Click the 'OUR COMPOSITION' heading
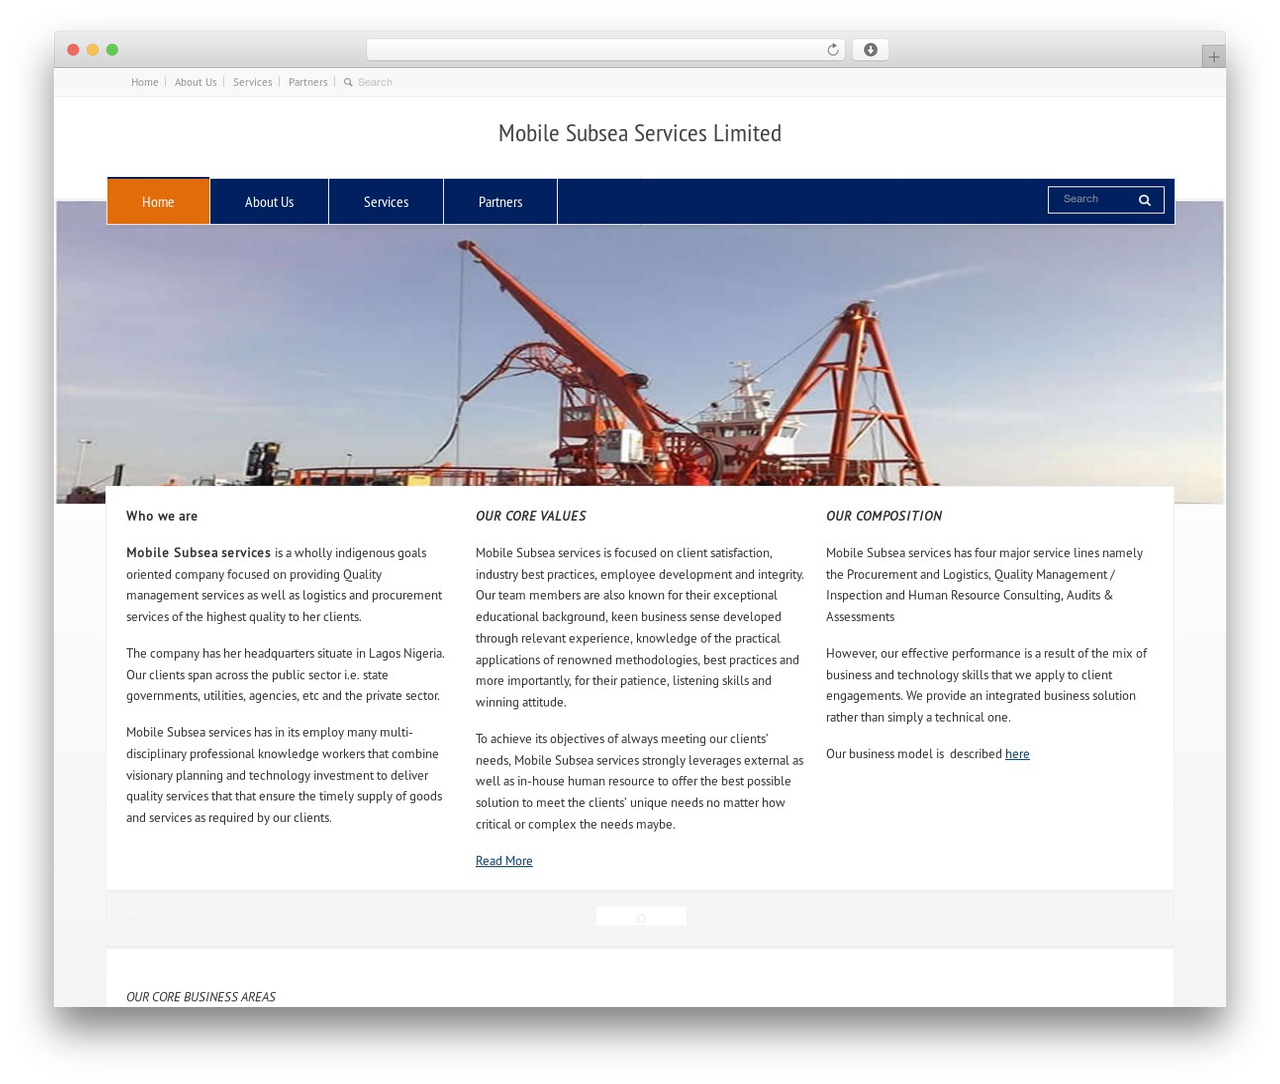The image size is (1280, 1084). (884, 516)
